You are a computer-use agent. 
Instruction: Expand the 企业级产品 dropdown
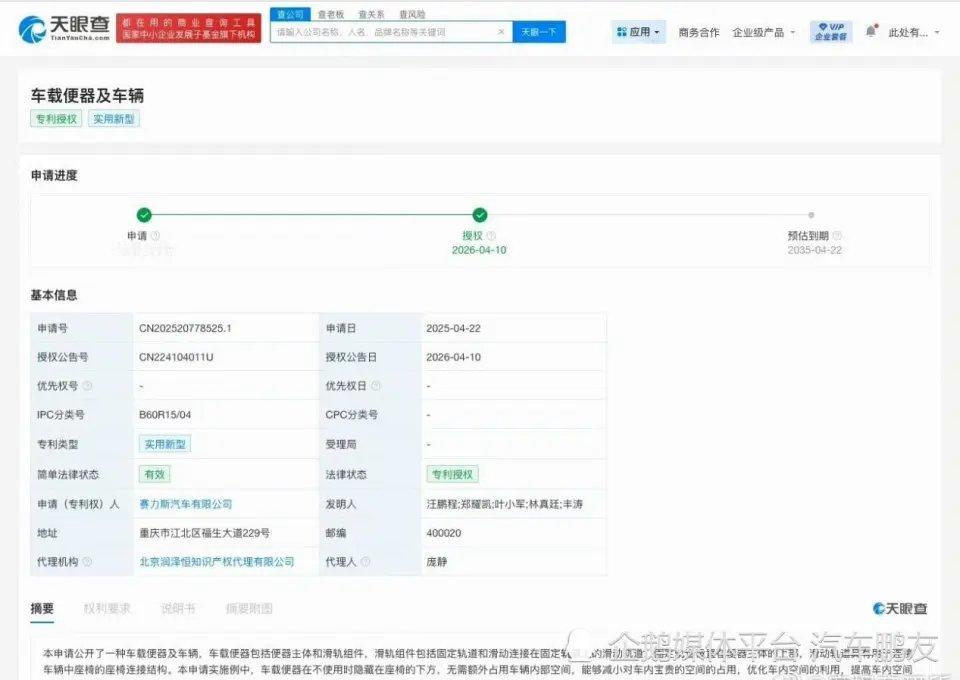point(763,32)
